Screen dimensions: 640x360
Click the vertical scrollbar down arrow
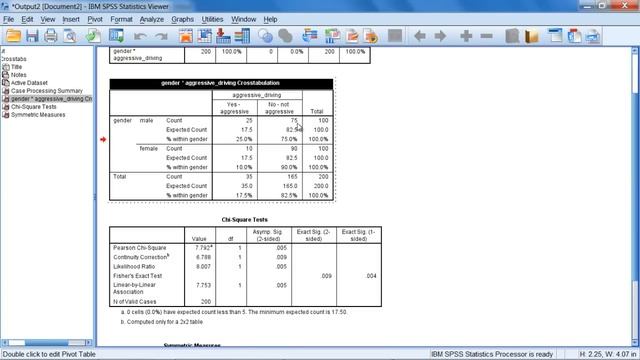[635, 342]
